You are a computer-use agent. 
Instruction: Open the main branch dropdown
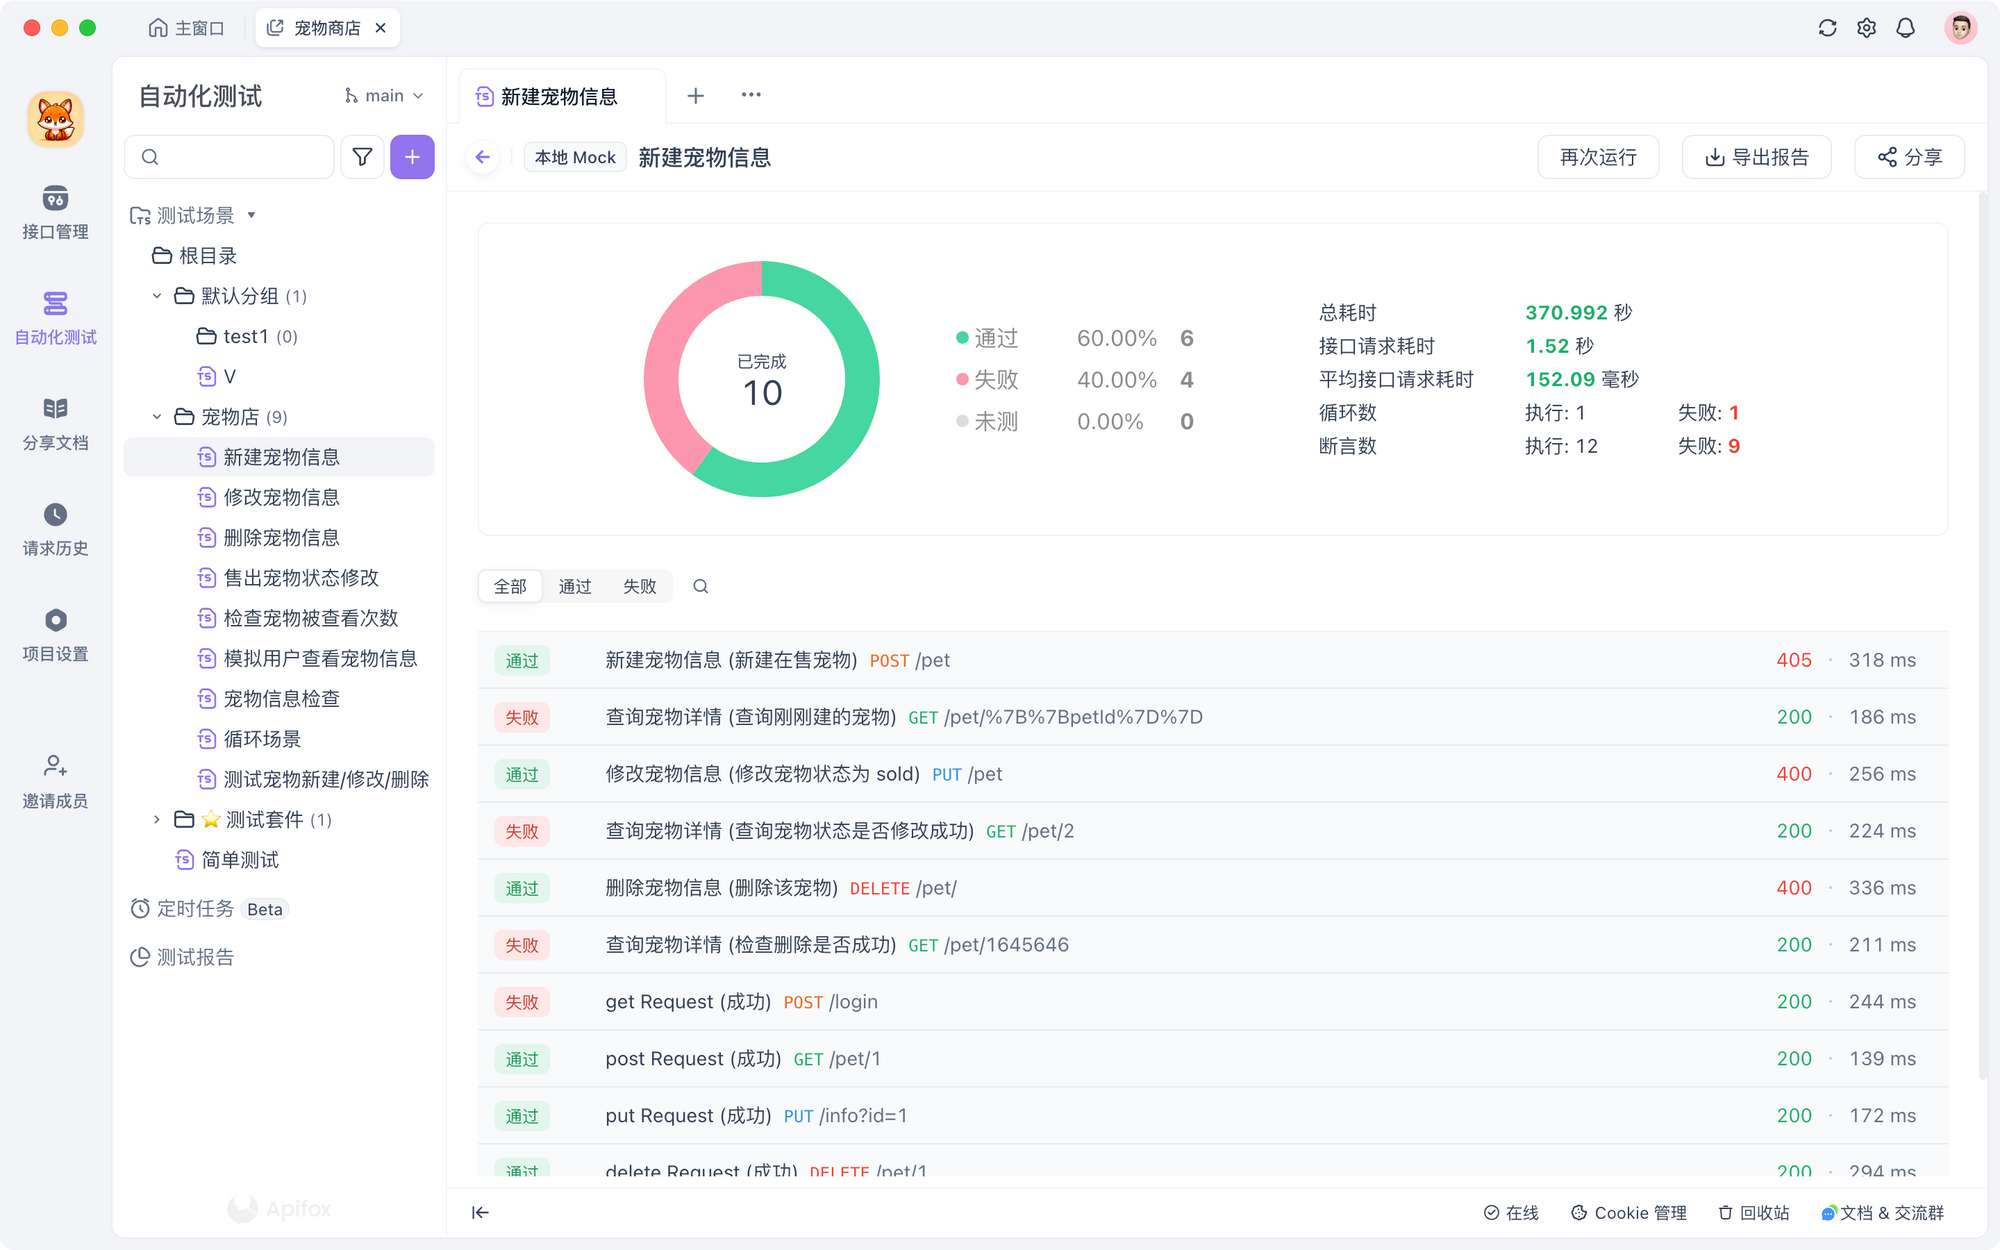(384, 96)
